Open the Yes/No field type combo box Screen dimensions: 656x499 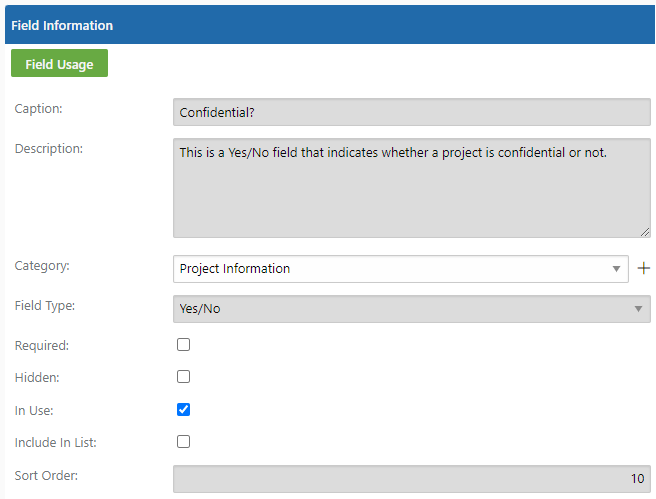412,309
